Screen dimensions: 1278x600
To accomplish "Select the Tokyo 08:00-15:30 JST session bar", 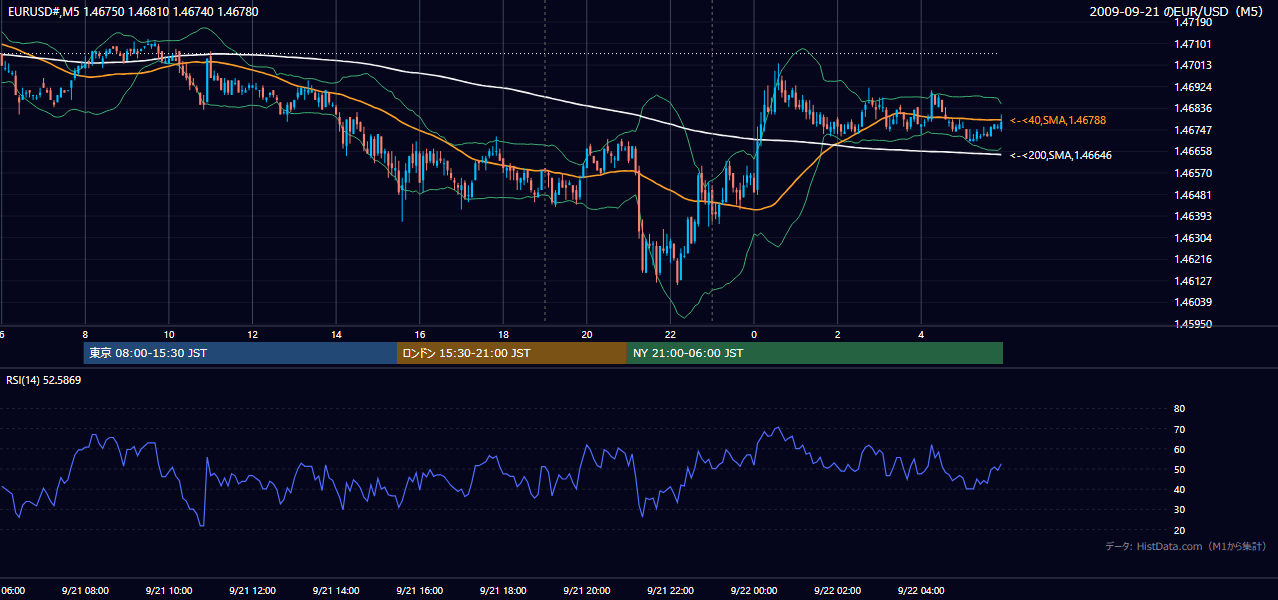I will point(240,353).
